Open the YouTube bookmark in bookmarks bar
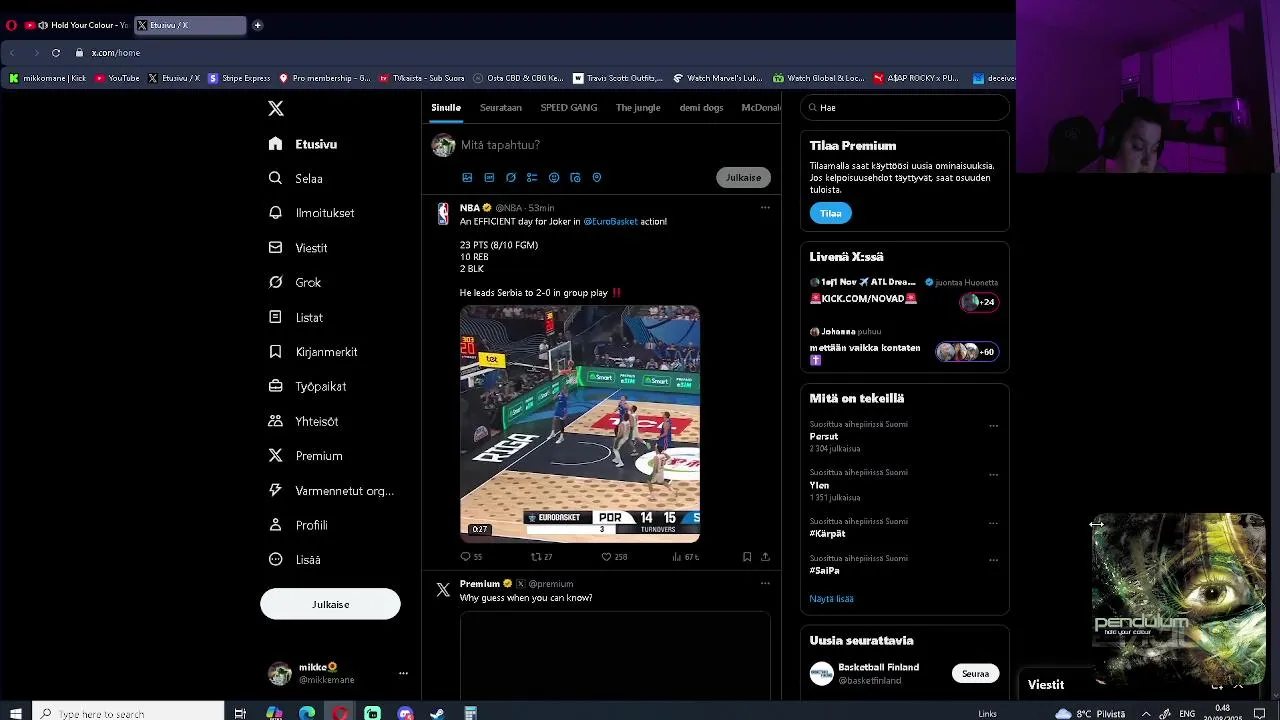Image resolution: width=1280 pixels, height=720 pixels. pyautogui.click(x=117, y=78)
